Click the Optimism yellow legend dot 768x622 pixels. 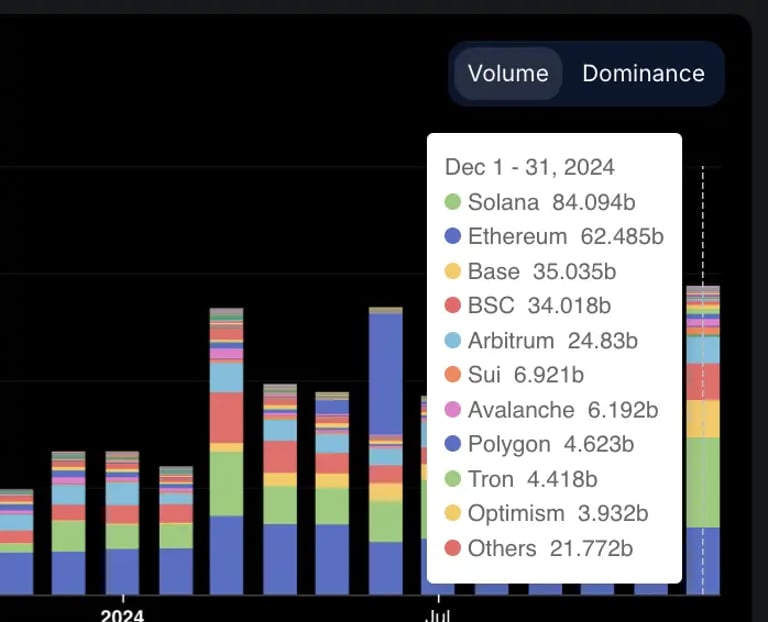pos(453,513)
